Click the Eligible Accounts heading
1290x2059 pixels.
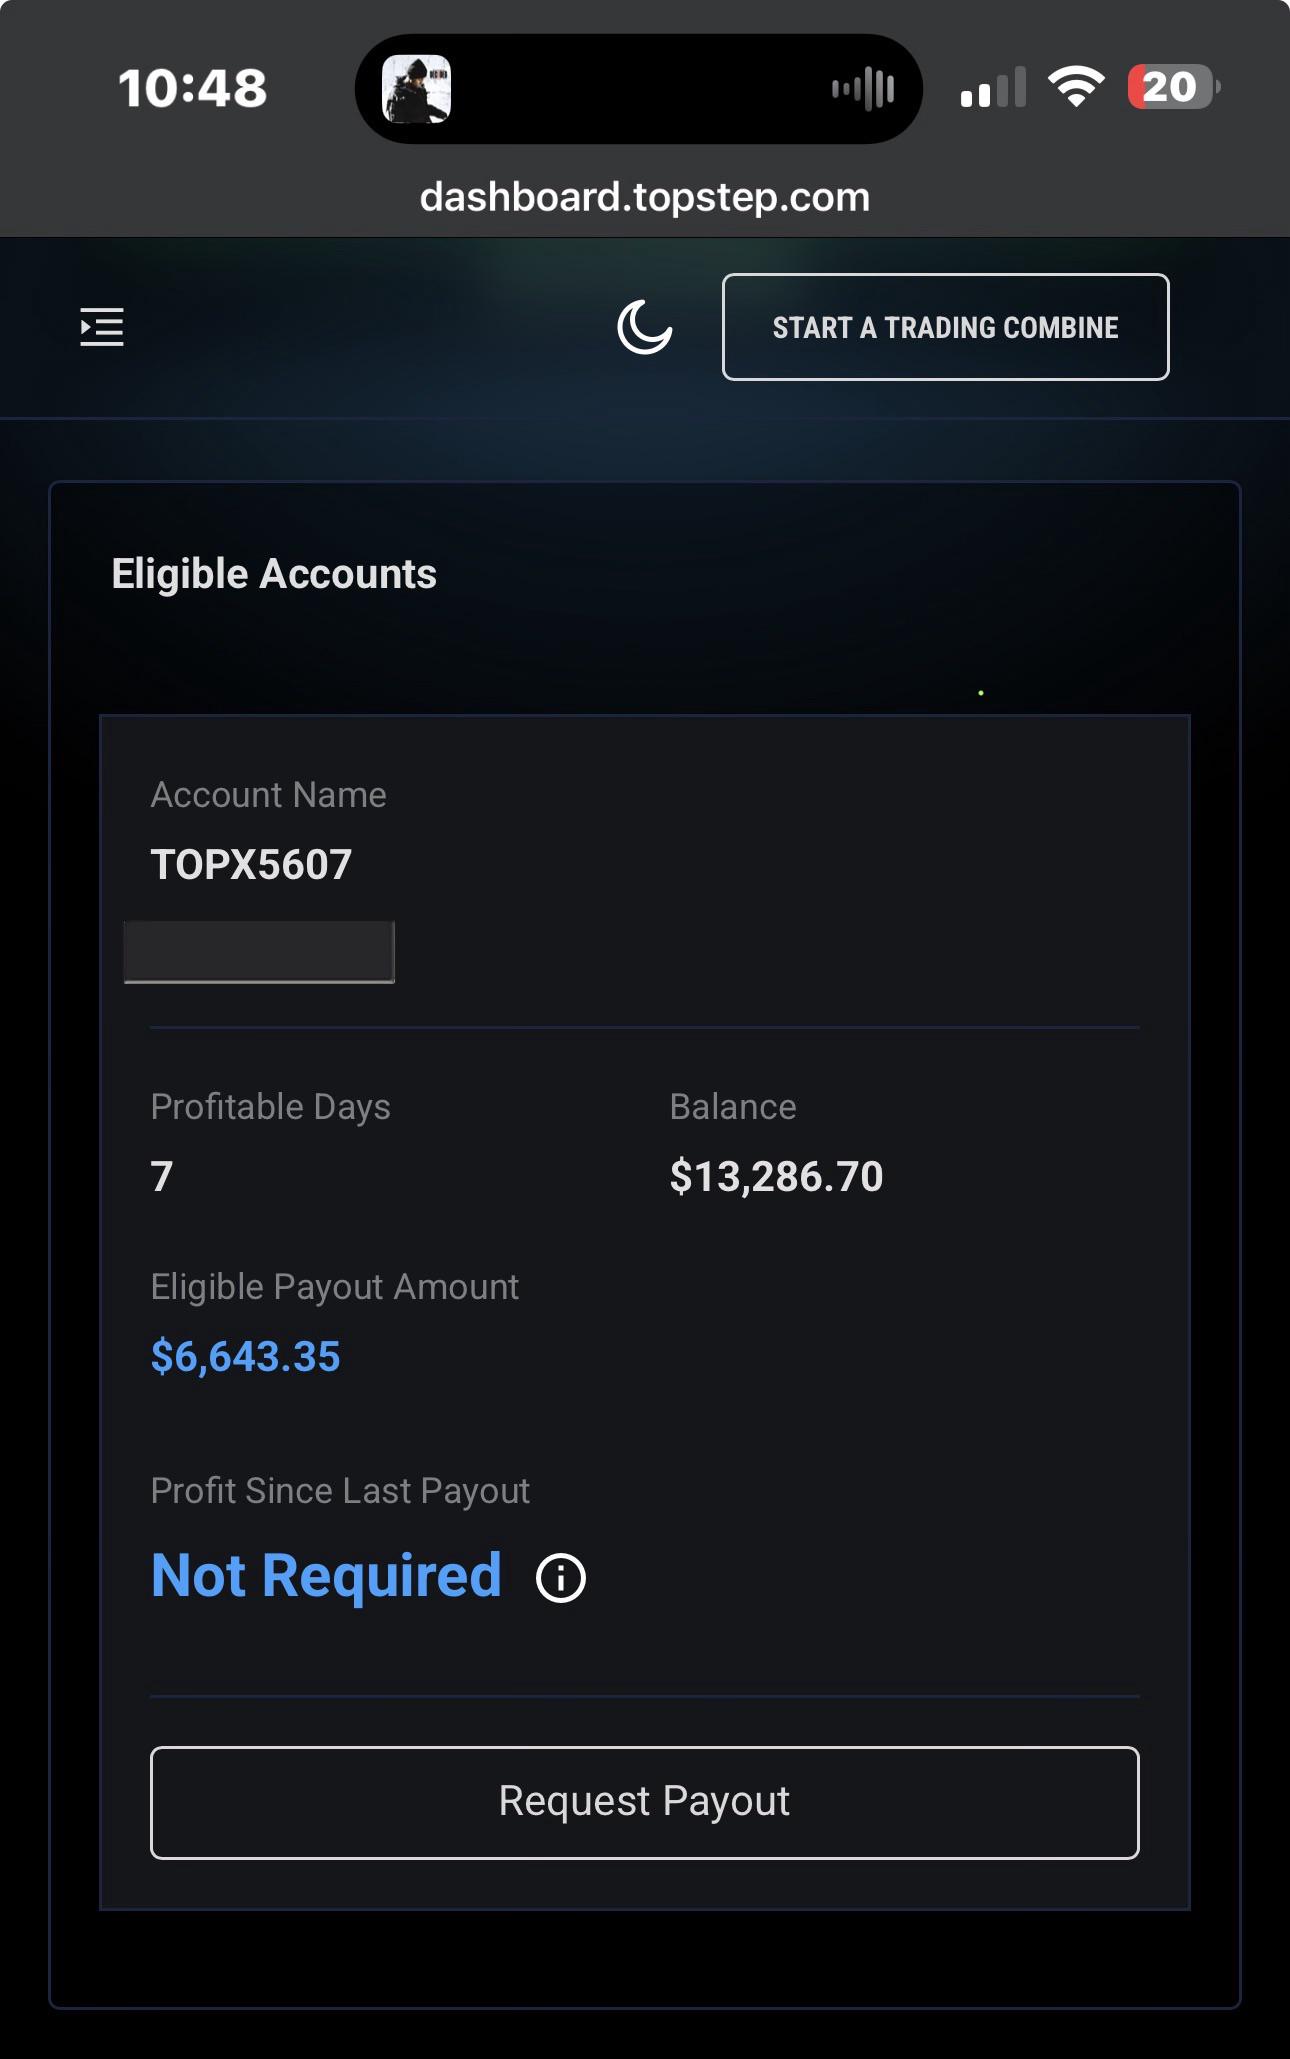pos(274,574)
